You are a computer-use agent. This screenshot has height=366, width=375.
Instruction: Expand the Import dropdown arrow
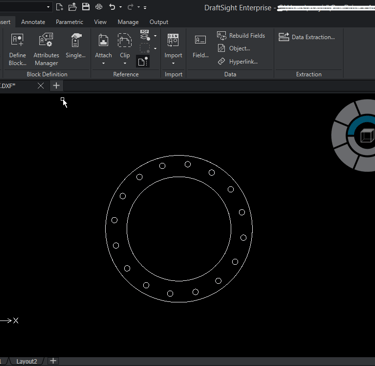click(x=173, y=63)
